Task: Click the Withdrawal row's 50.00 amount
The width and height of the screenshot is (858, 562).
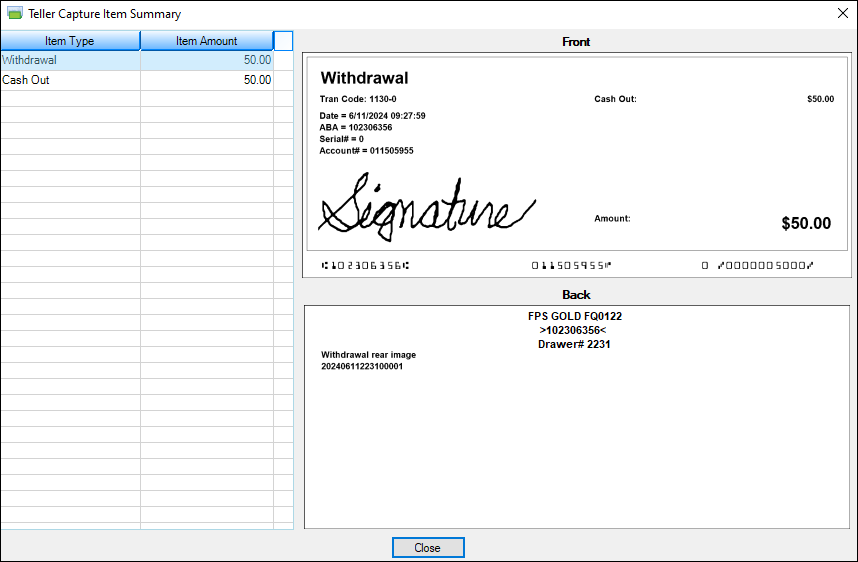Action: (257, 60)
